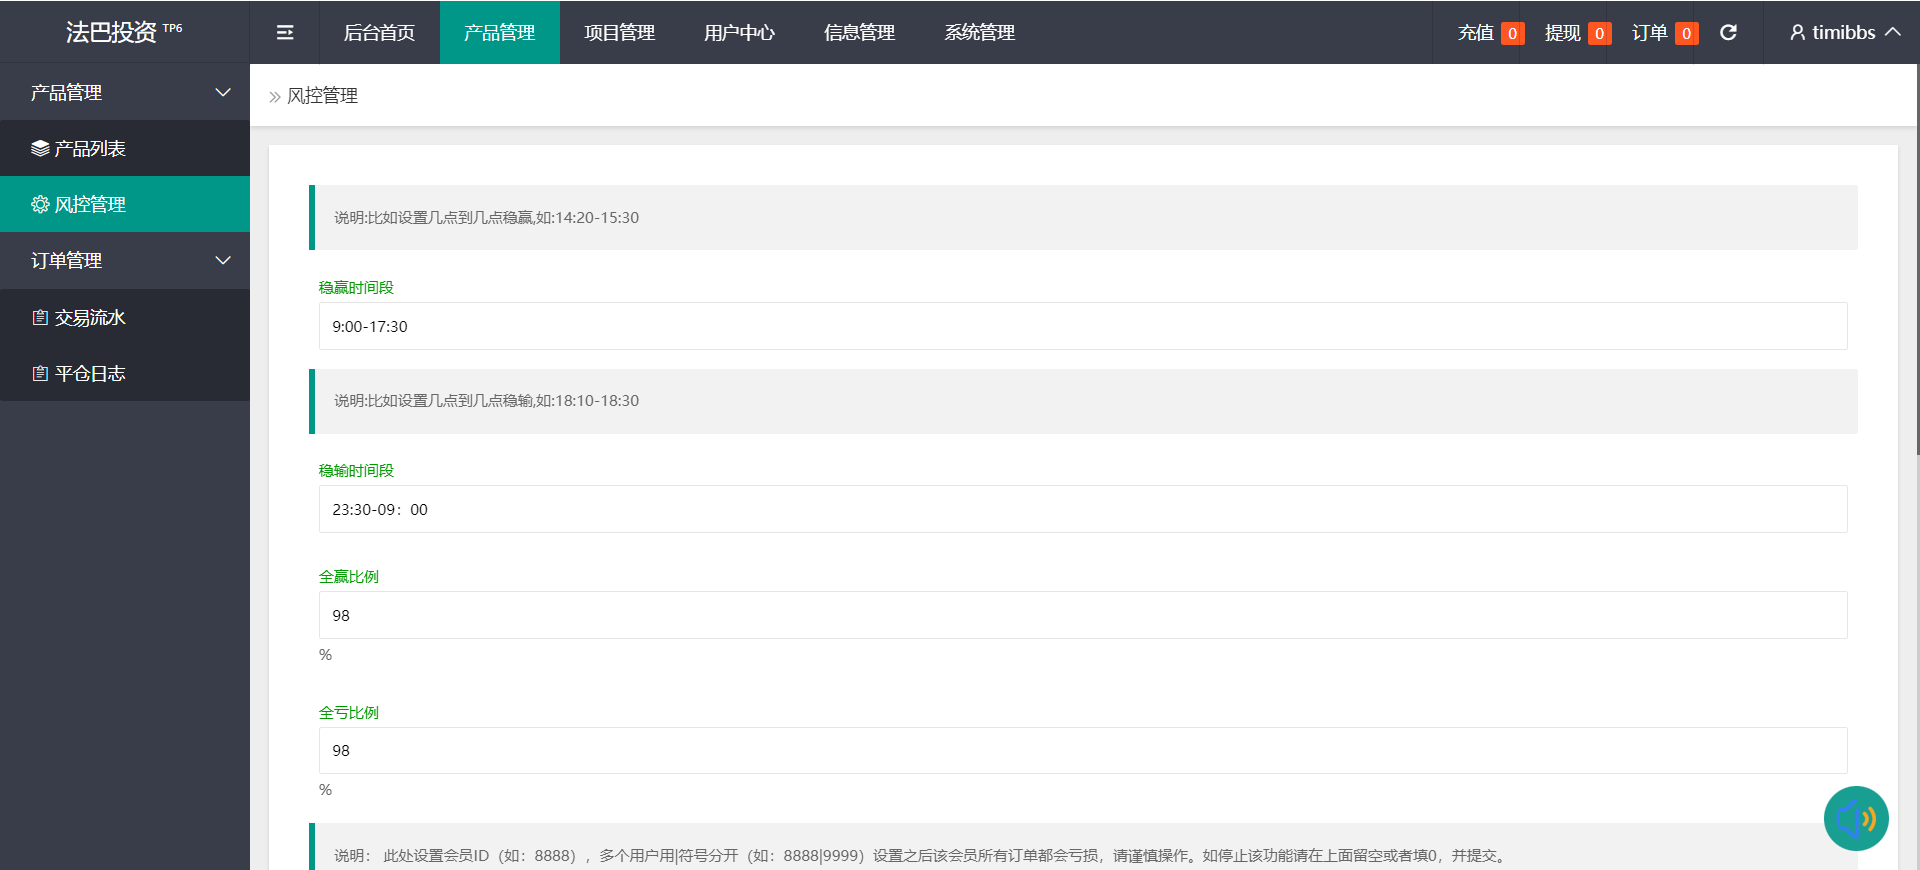Click the 平仓日志 clipboard icon
Screen dimensions: 1920x870
[x=40, y=374]
